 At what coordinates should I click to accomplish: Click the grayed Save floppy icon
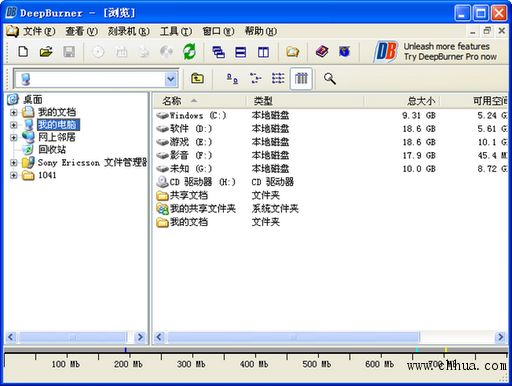click(x=69, y=52)
